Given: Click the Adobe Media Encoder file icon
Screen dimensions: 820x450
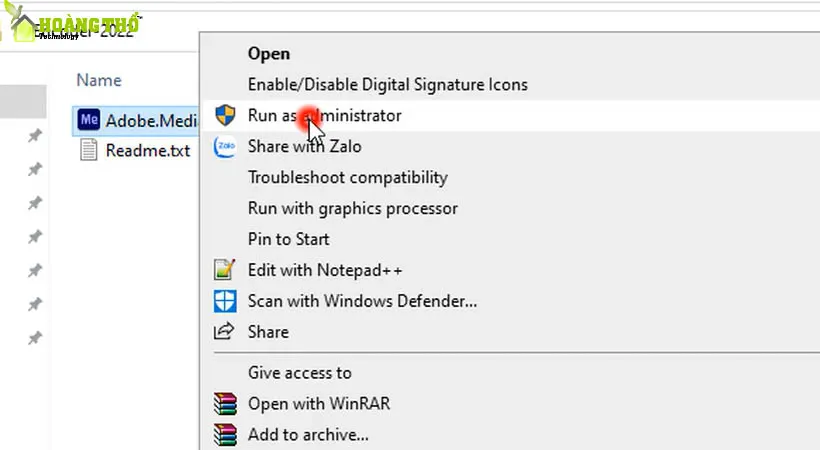Looking at the screenshot, I should point(89,119).
